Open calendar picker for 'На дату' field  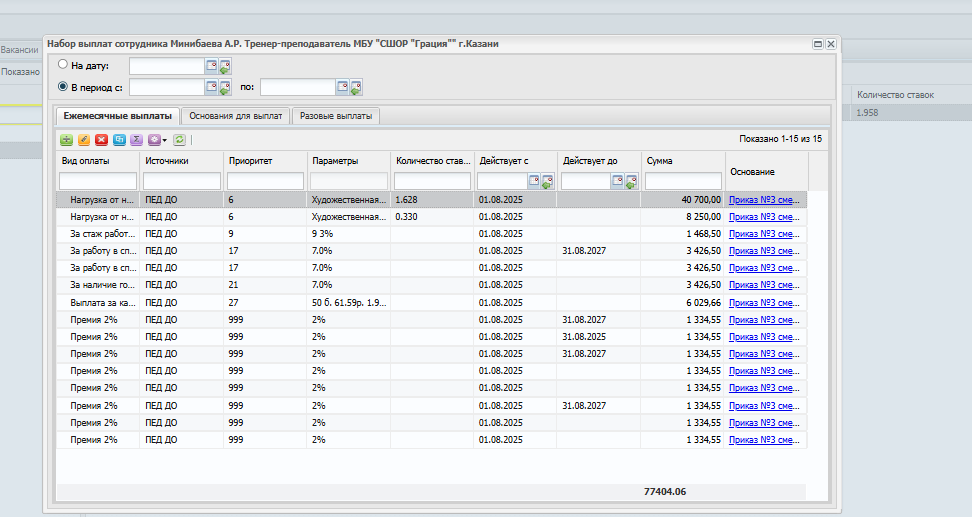pyautogui.click(x=211, y=66)
